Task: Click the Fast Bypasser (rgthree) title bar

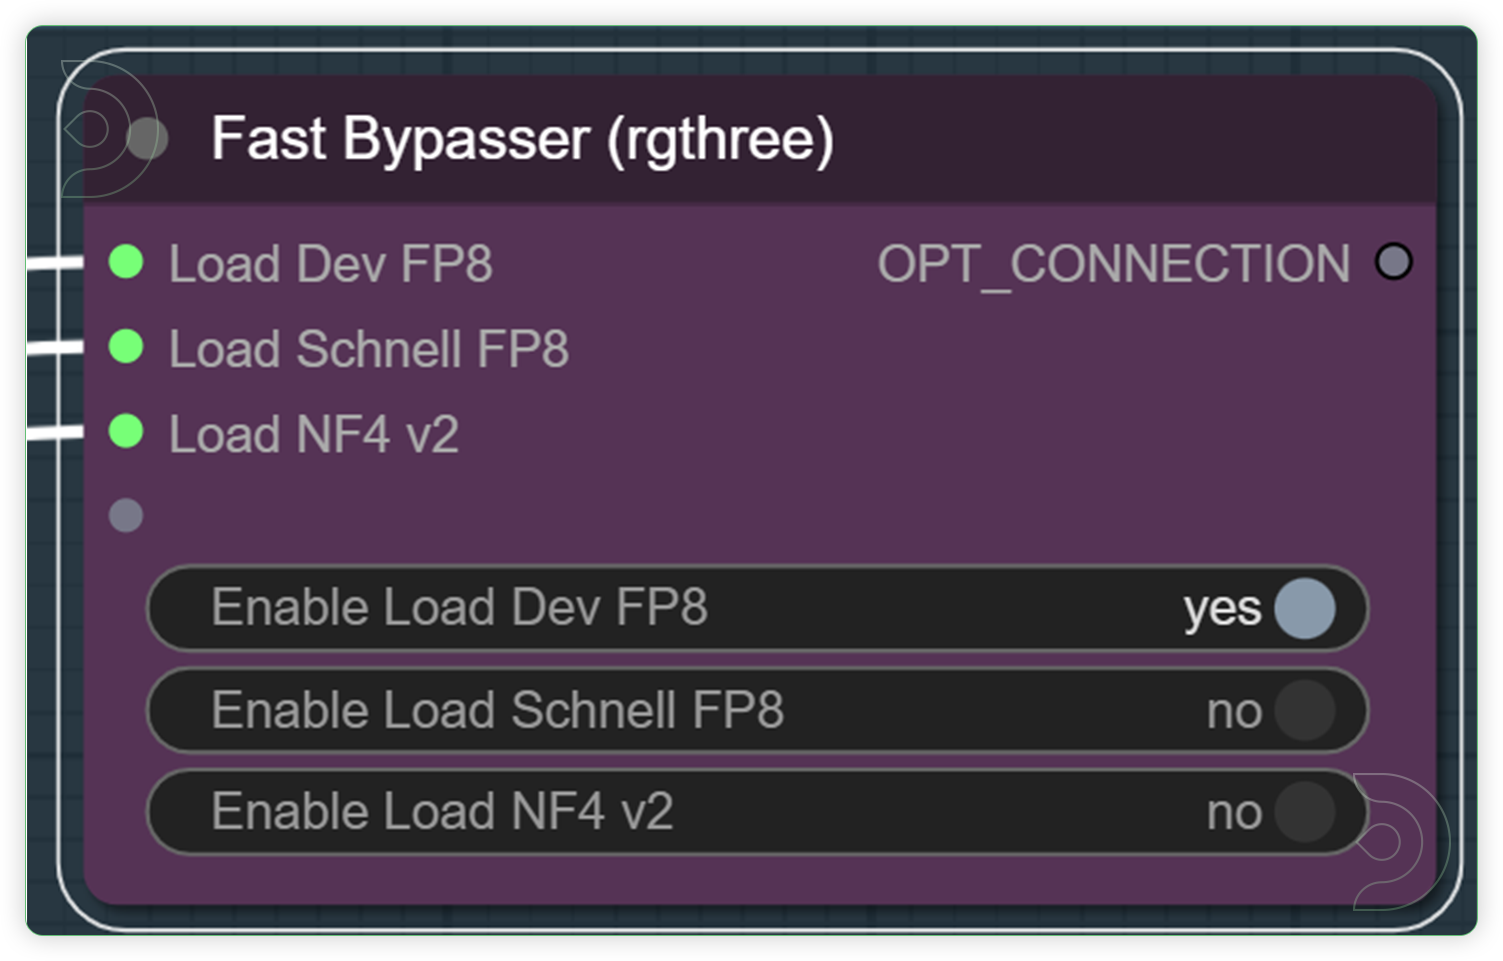Action: pyautogui.click(x=525, y=138)
